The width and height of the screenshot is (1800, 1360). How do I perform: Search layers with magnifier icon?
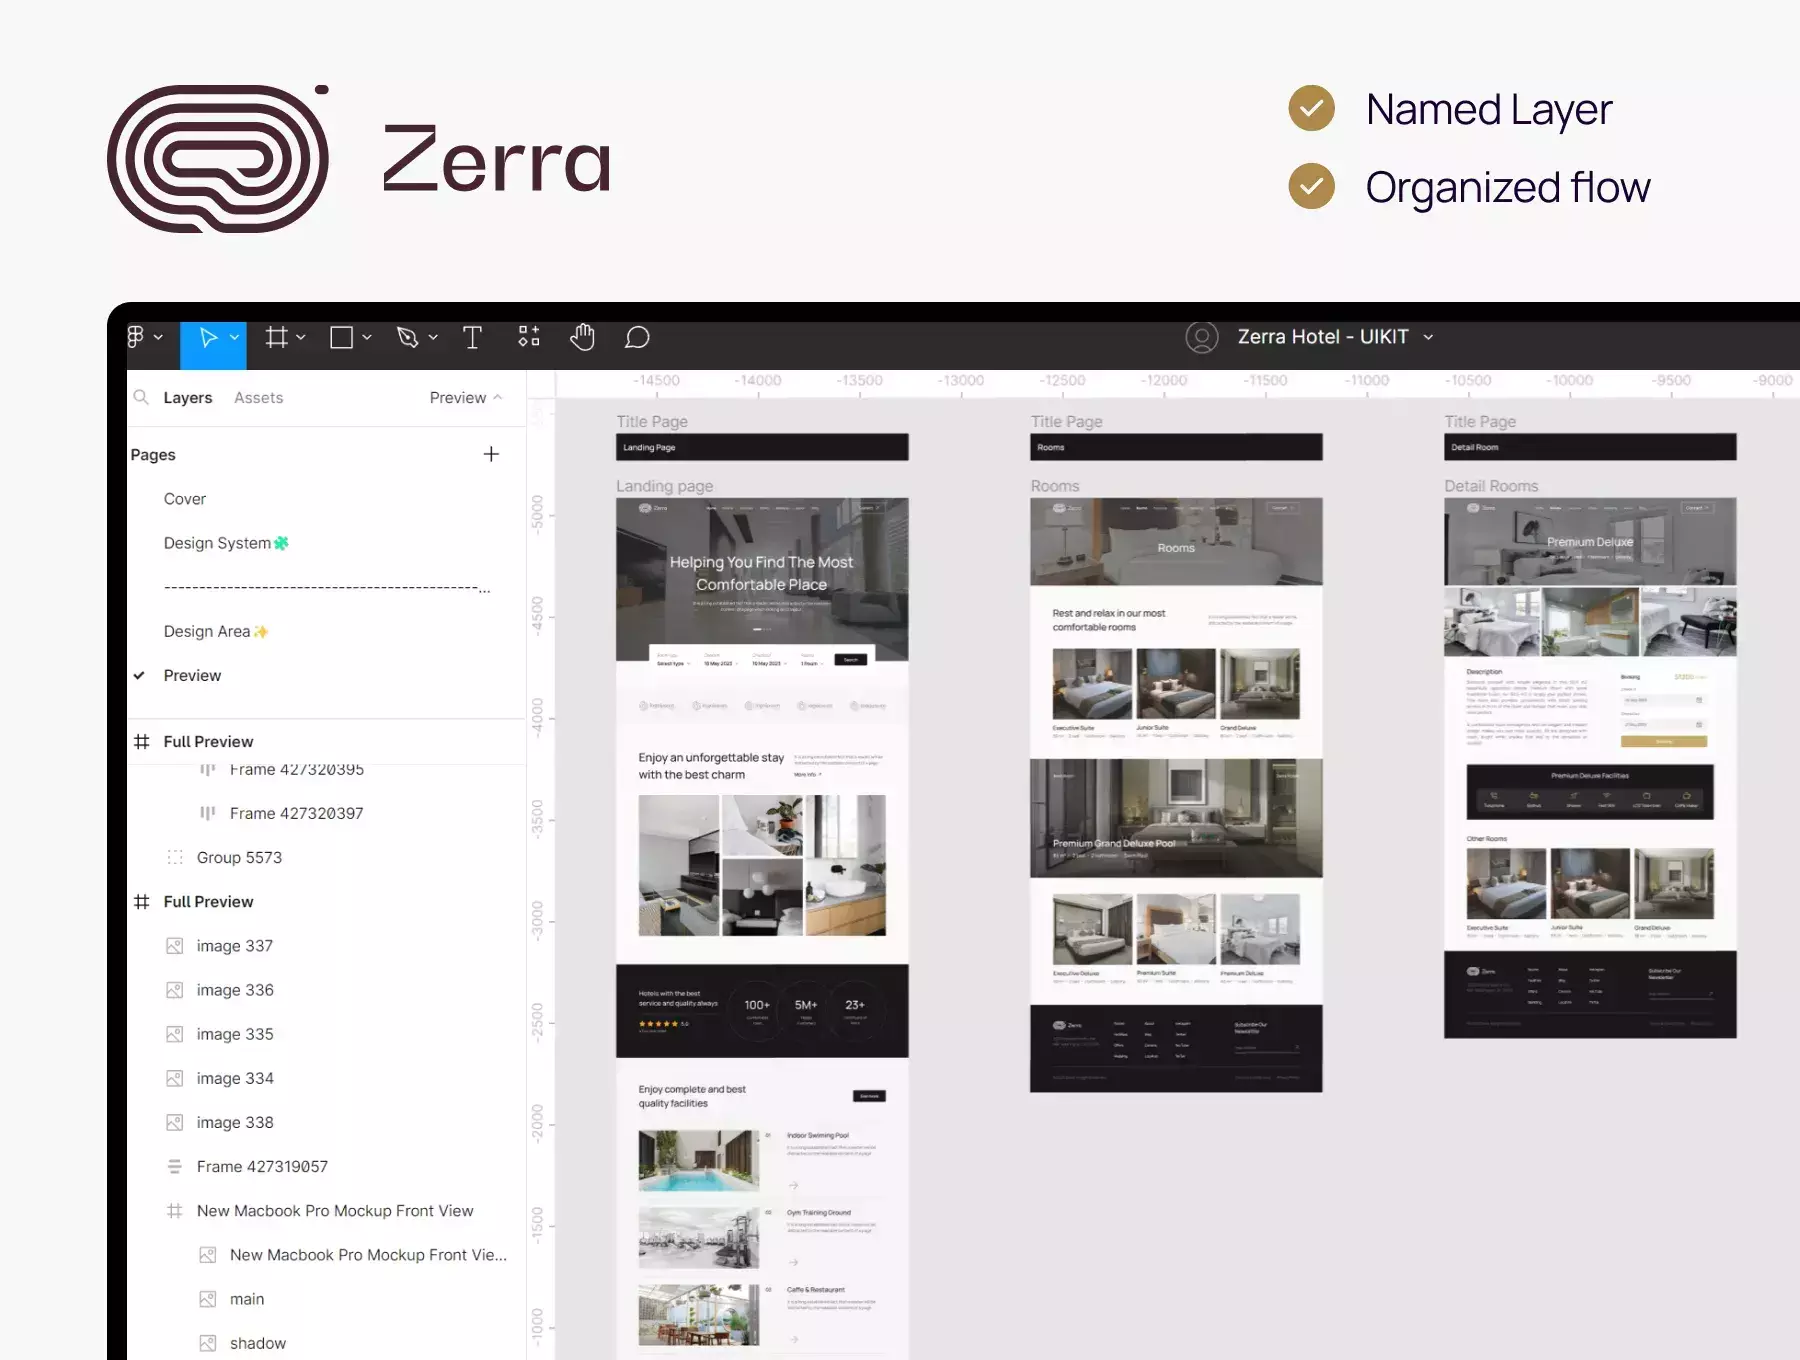pyautogui.click(x=141, y=397)
